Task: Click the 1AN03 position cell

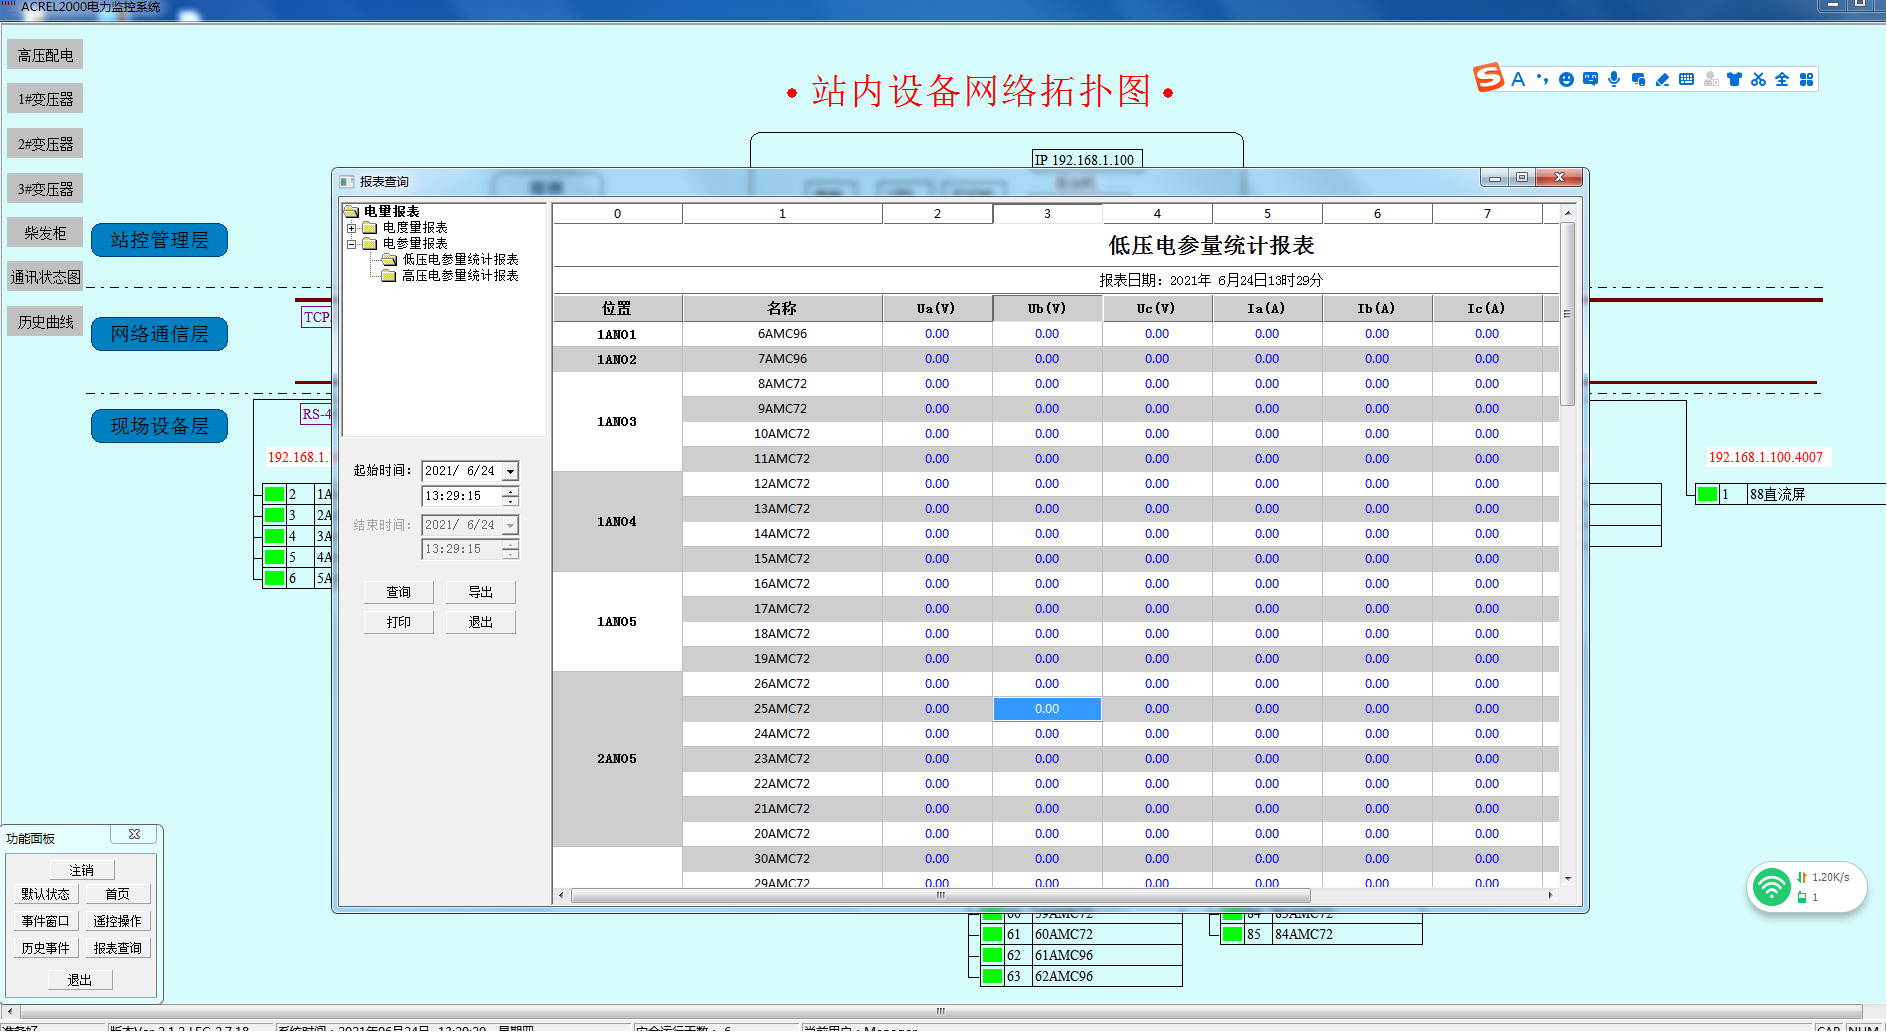Action: 617,422
